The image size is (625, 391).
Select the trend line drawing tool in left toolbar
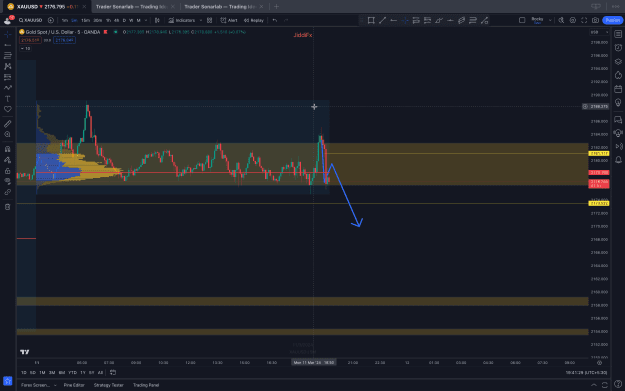pos(8,45)
